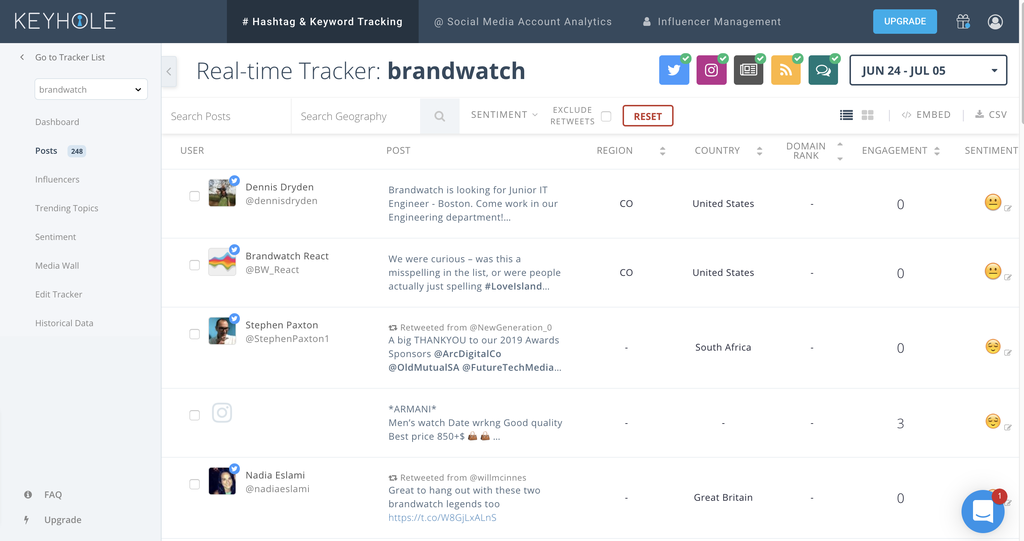Open the gift box icon

click(963, 21)
